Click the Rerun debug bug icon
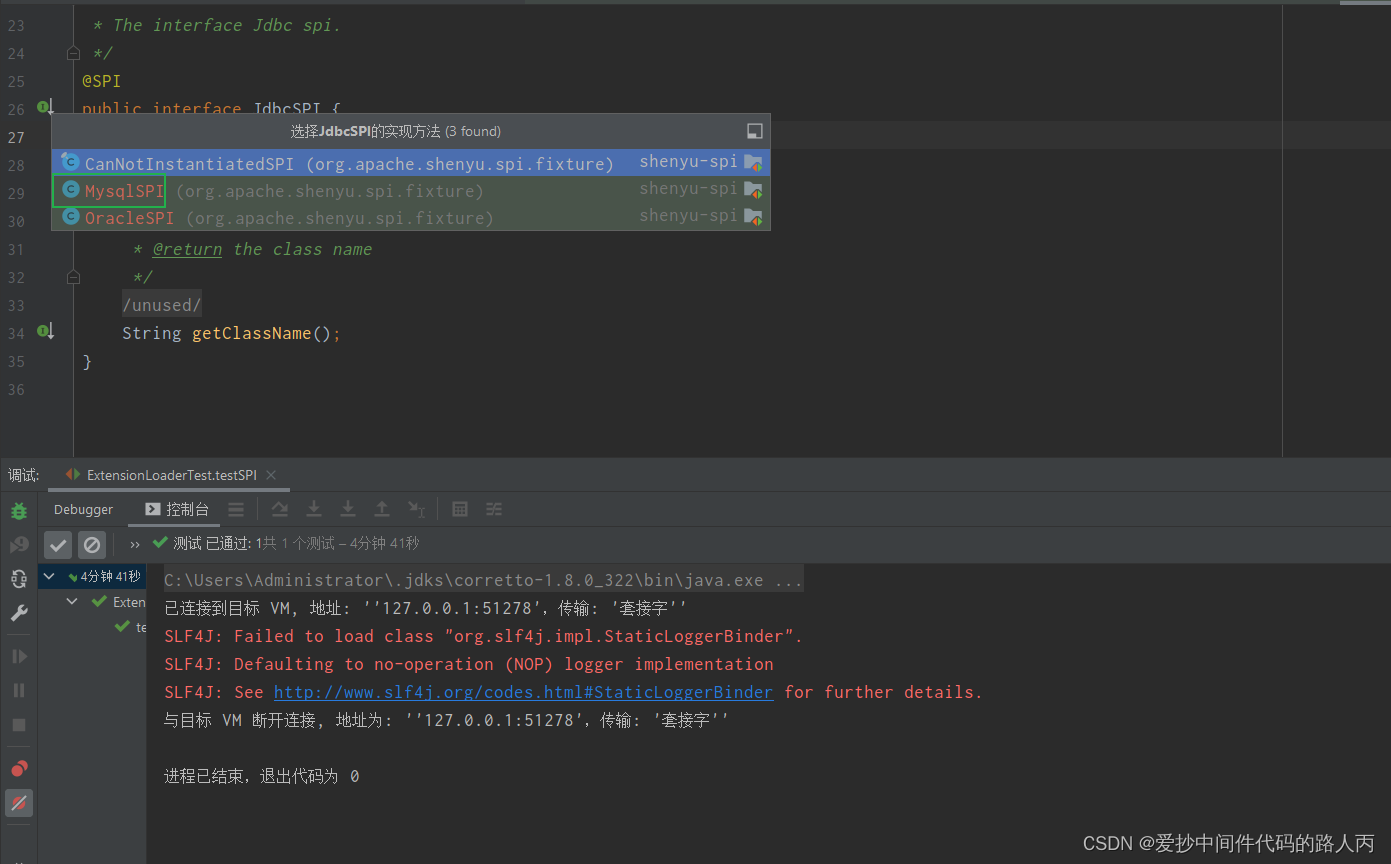This screenshot has height=864, width=1391. 19,511
